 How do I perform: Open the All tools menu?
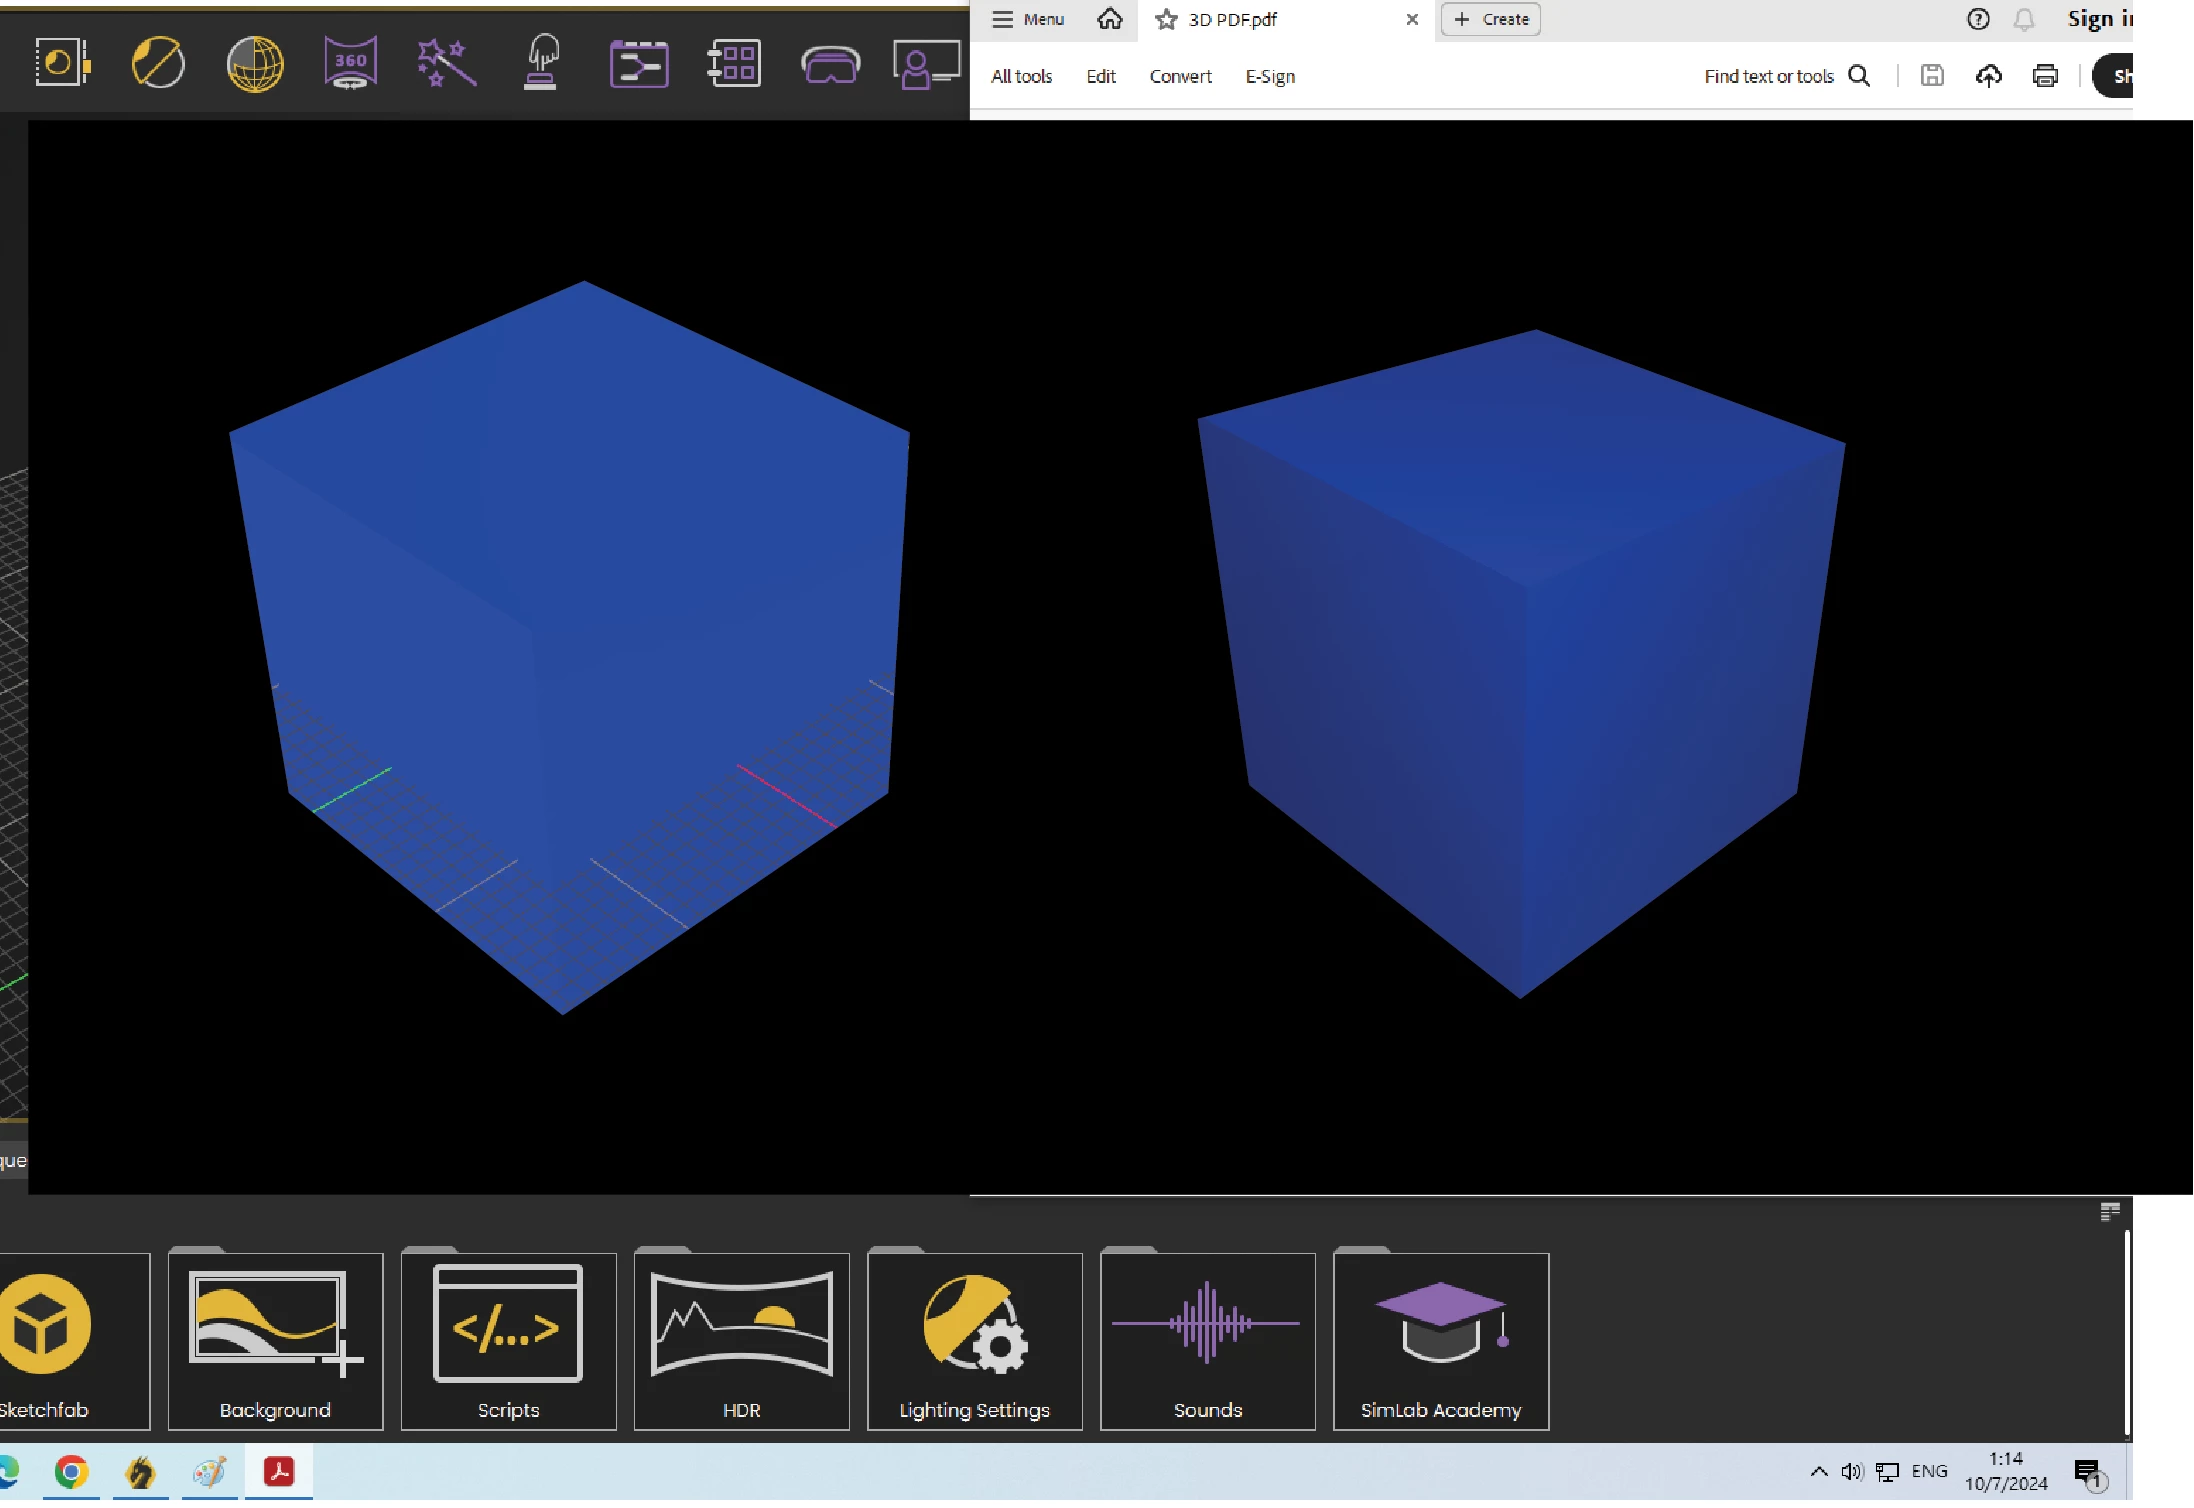pyautogui.click(x=1021, y=76)
